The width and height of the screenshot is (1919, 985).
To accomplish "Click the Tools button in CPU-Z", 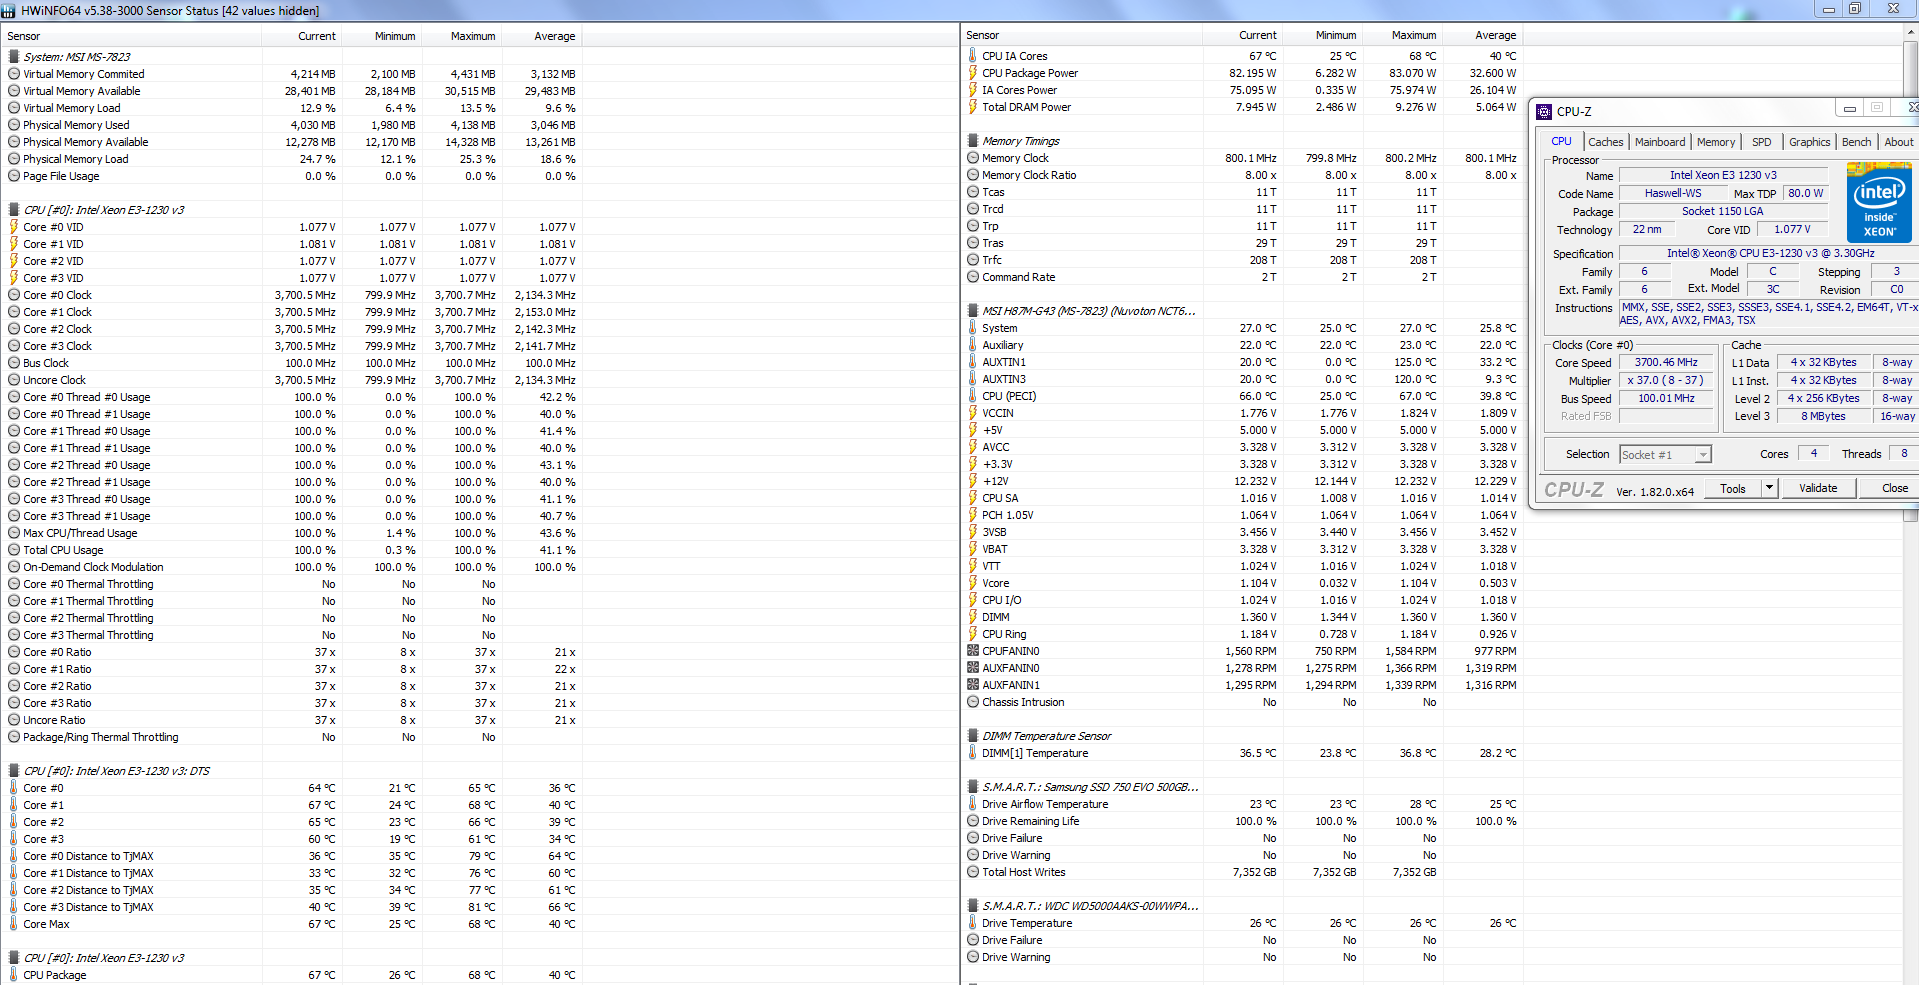I will (x=1733, y=488).
